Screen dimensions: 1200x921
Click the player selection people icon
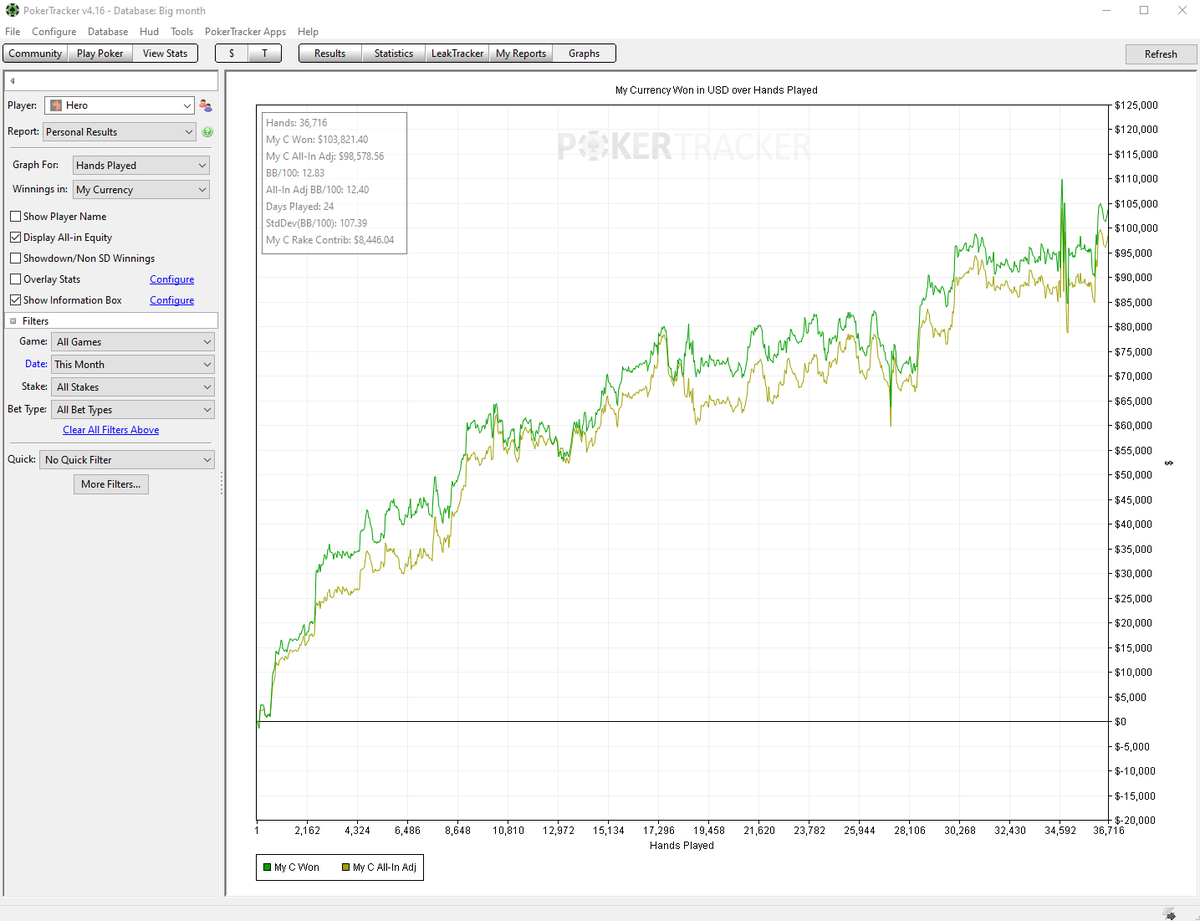click(x=206, y=105)
